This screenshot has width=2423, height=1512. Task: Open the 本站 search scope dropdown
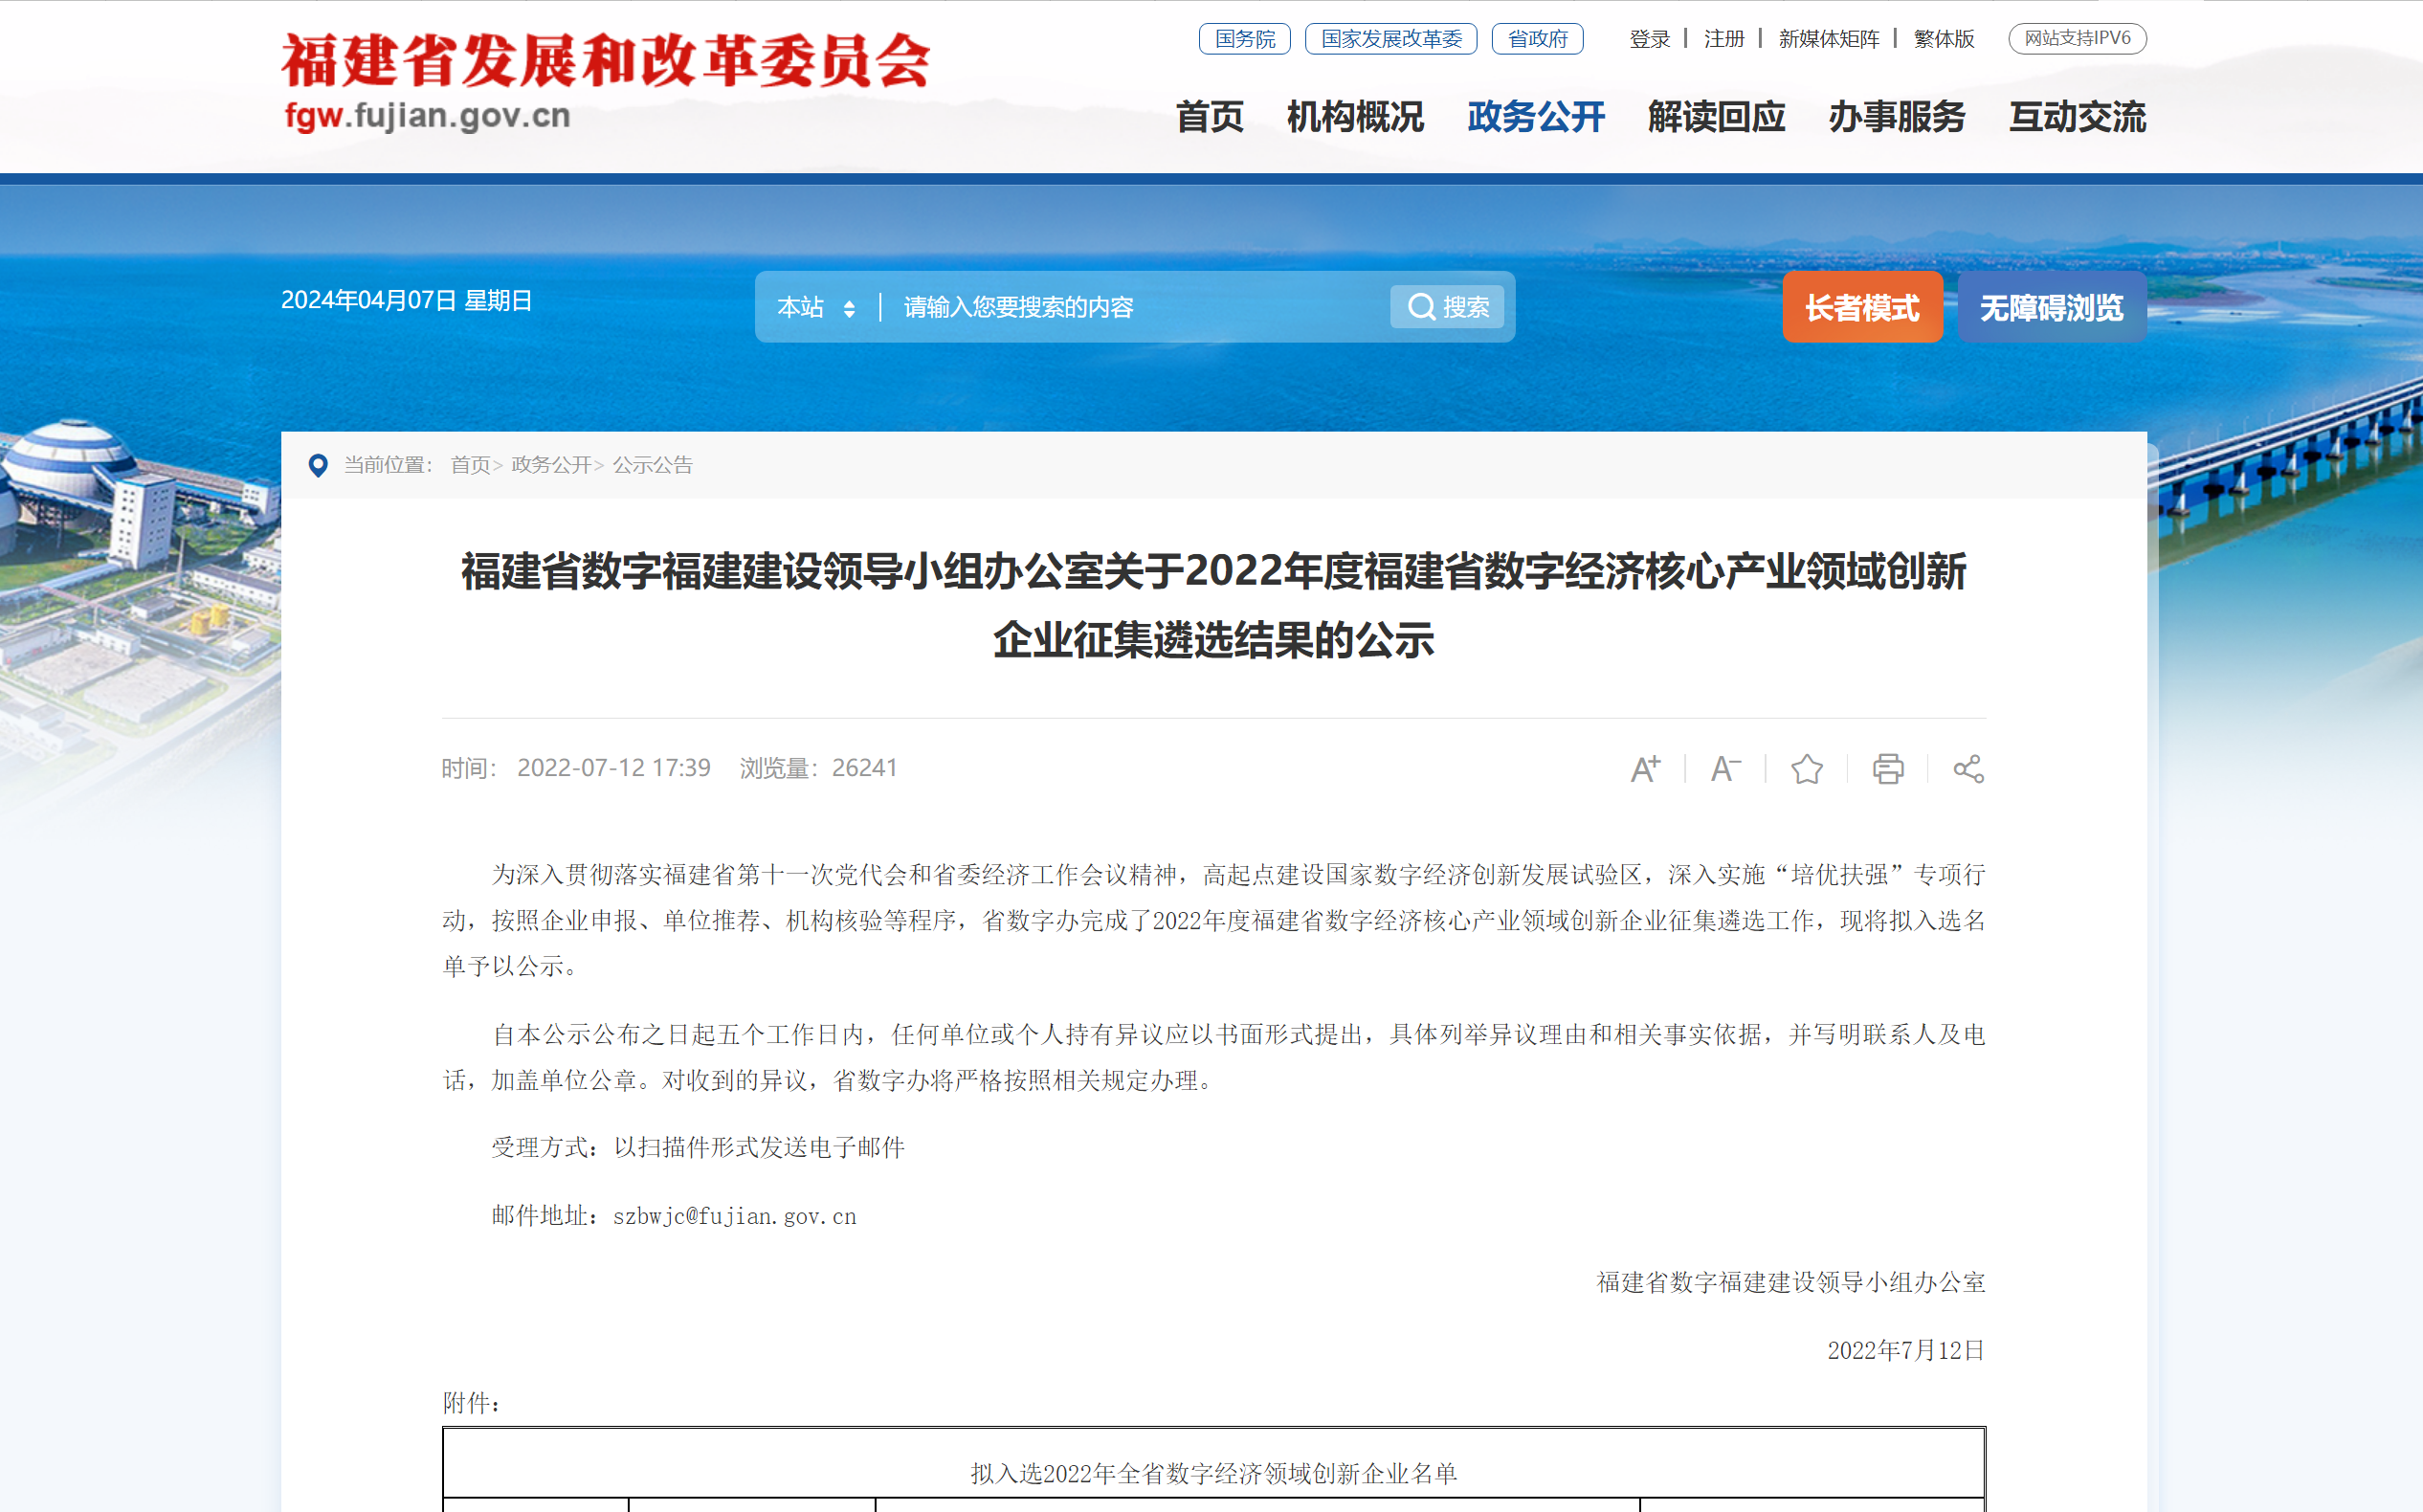click(816, 307)
